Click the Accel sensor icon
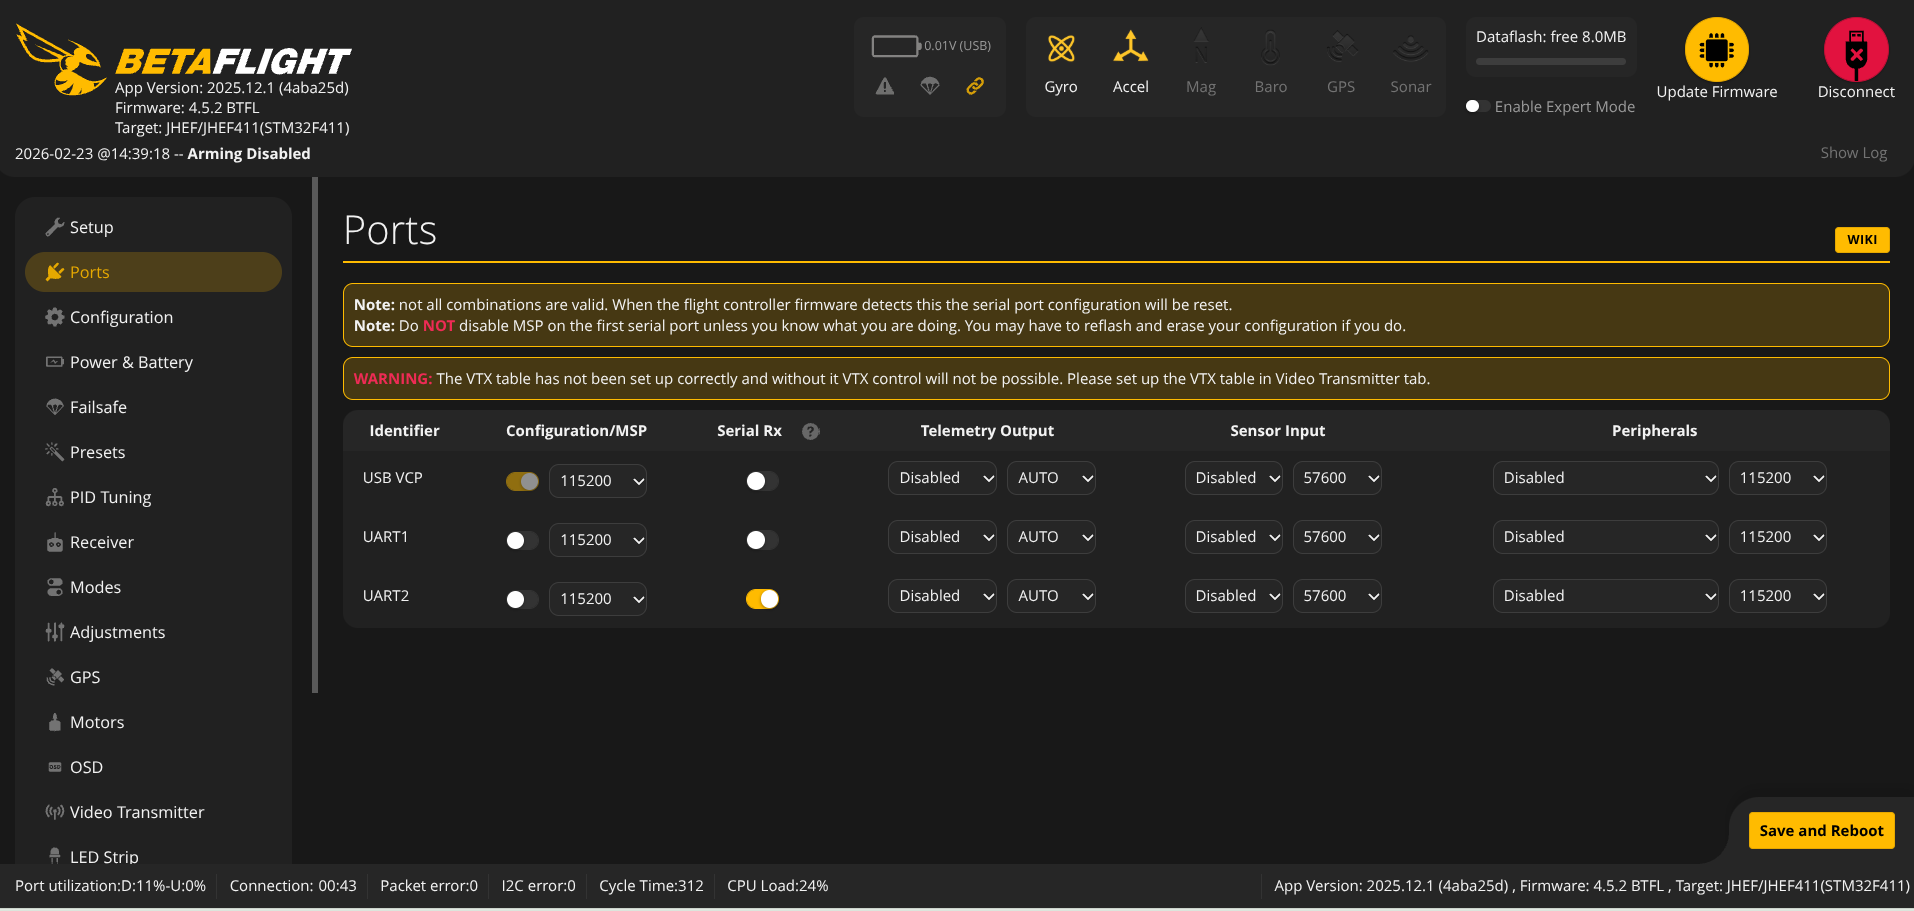 pyautogui.click(x=1130, y=49)
